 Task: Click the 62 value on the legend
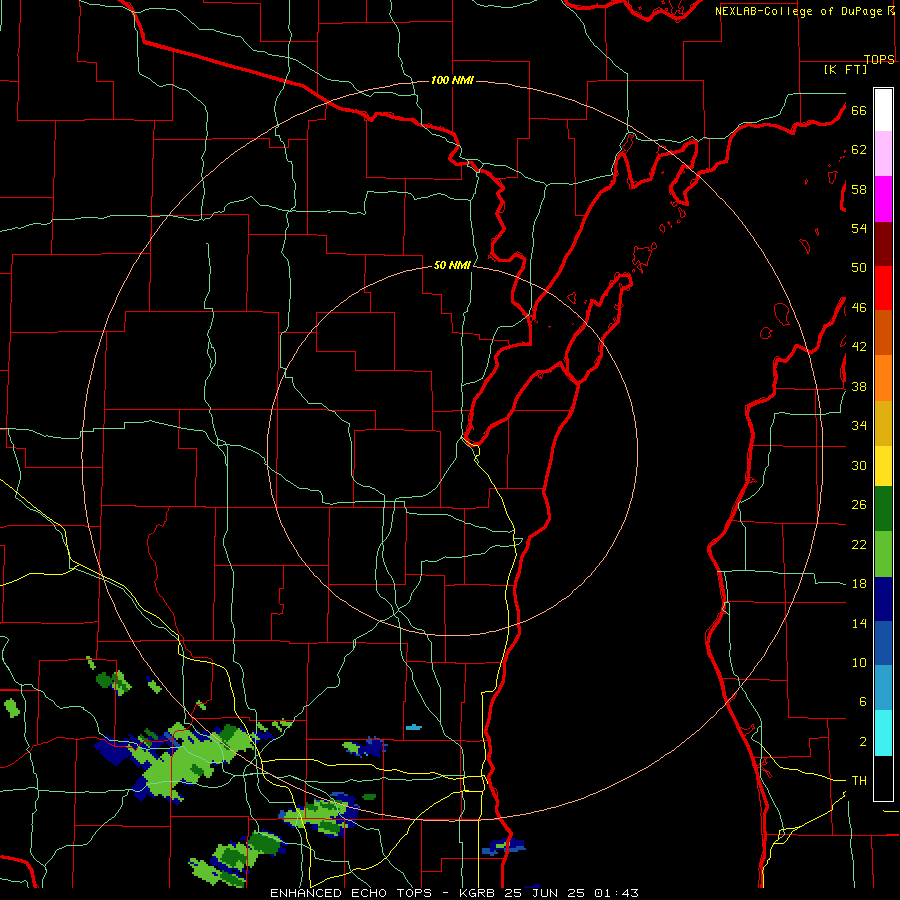point(859,149)
